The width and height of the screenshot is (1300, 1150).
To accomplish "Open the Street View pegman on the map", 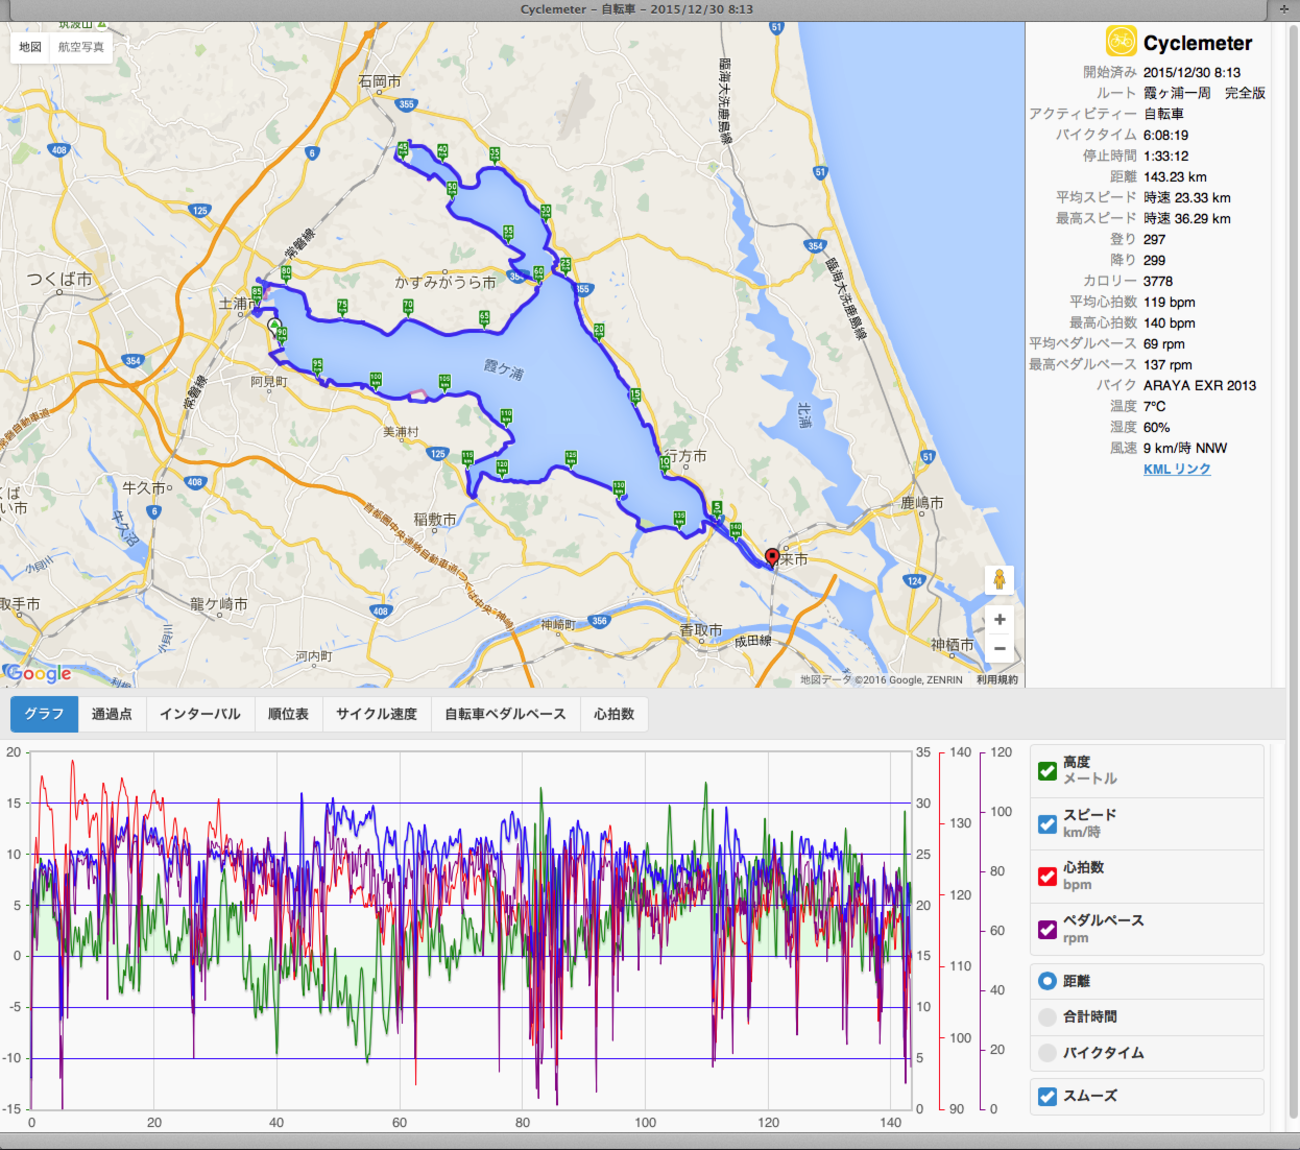I will click(999, 580).
